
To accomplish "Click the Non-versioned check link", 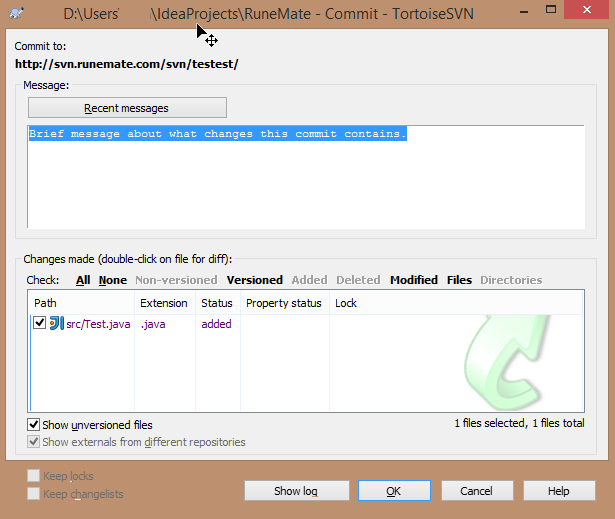I will click(176, 280).
